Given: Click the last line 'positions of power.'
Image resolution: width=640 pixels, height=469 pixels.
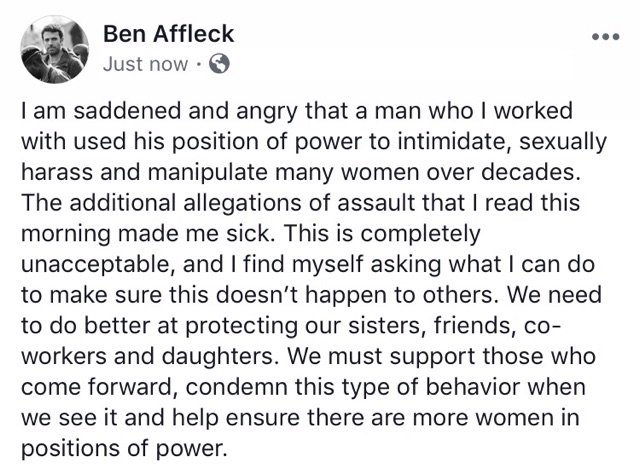Looking at the screenshot, I should tap(124, 448).
